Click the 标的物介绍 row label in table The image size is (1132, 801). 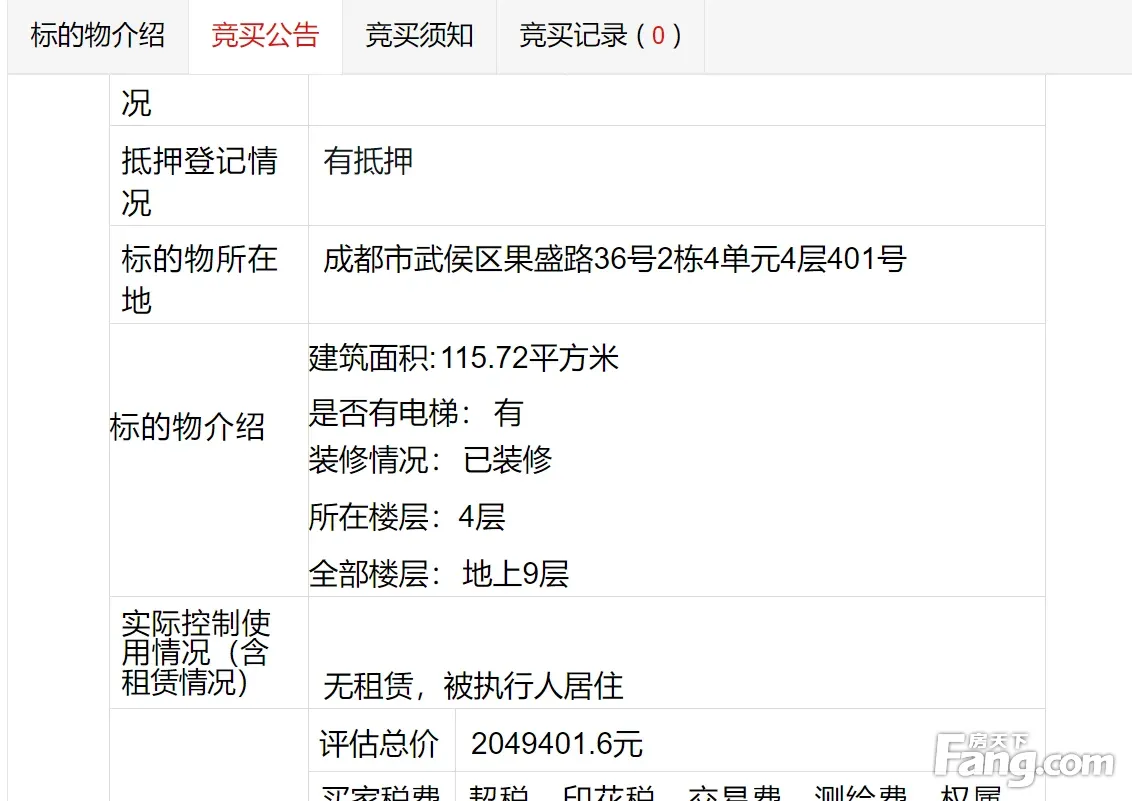click(188, 428)
